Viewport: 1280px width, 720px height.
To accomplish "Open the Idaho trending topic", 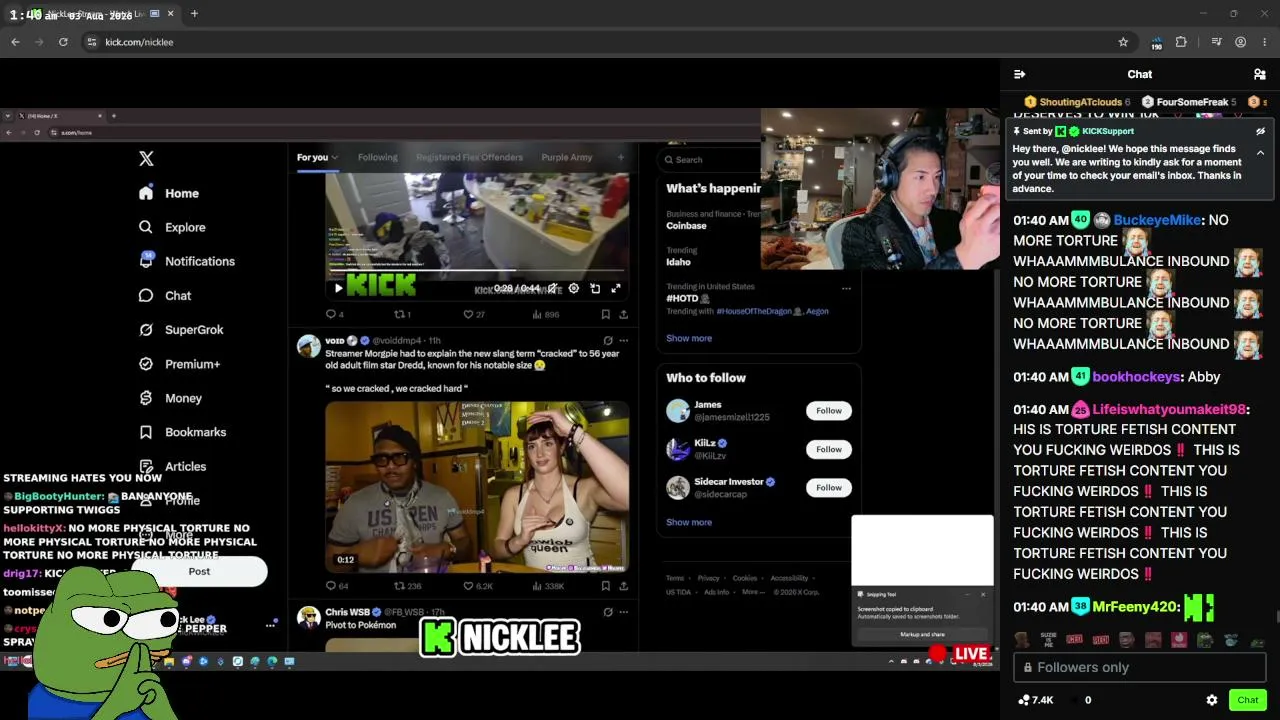I will [x=678, y=262].
